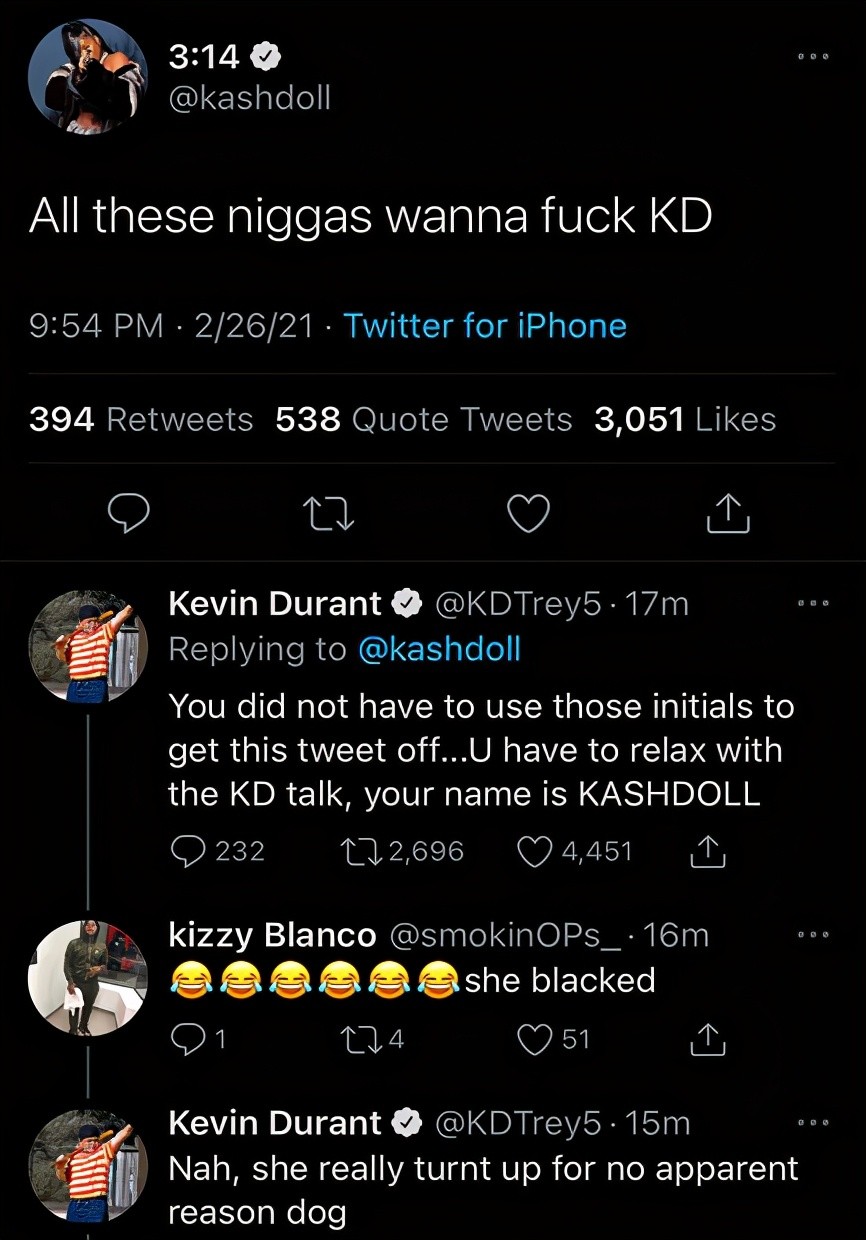The image size is (866, 1240).
Task: Retweet kizzy Blanco's tweet
Action: (x=358, y=1040)
